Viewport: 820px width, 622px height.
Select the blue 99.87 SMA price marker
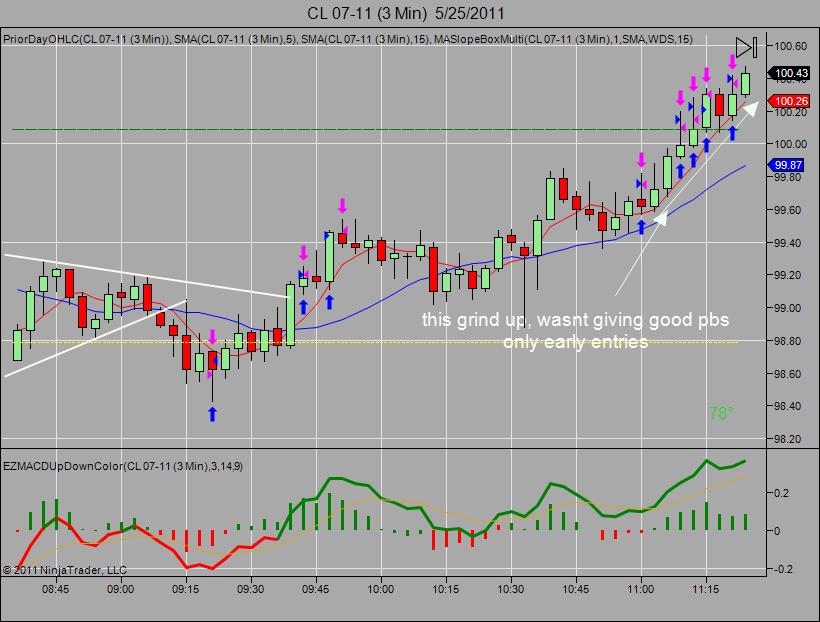(785, 165)
